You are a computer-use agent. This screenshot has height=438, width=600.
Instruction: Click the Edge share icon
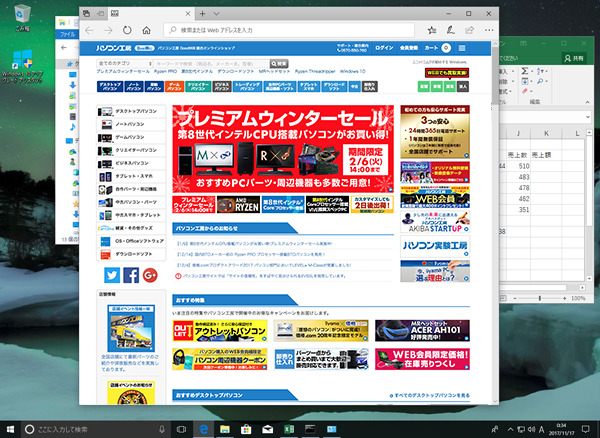coord(470,30)
